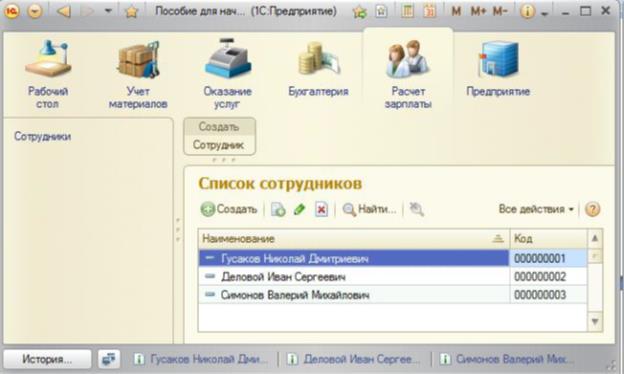Expand dropdown arrow next to info icon

(545, 14)
